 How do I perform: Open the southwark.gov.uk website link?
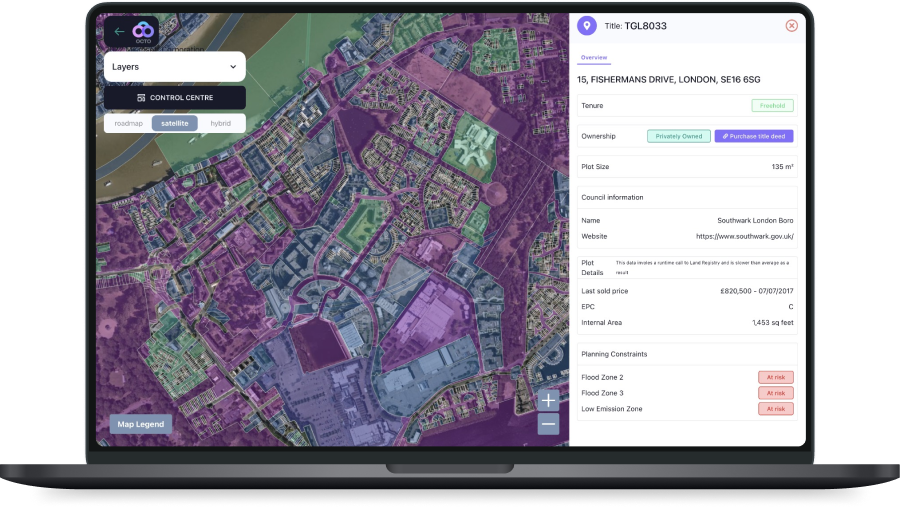click(744, 236)
